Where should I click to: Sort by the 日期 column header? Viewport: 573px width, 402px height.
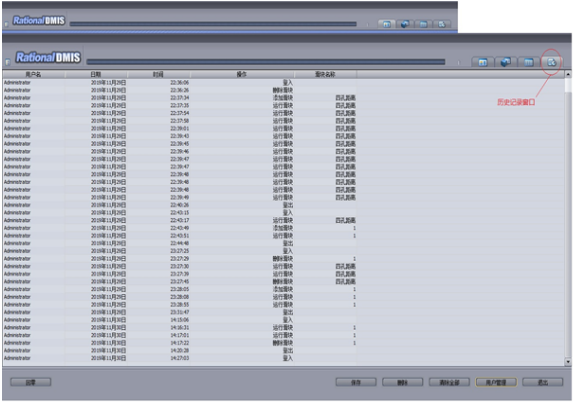point(96,75)
